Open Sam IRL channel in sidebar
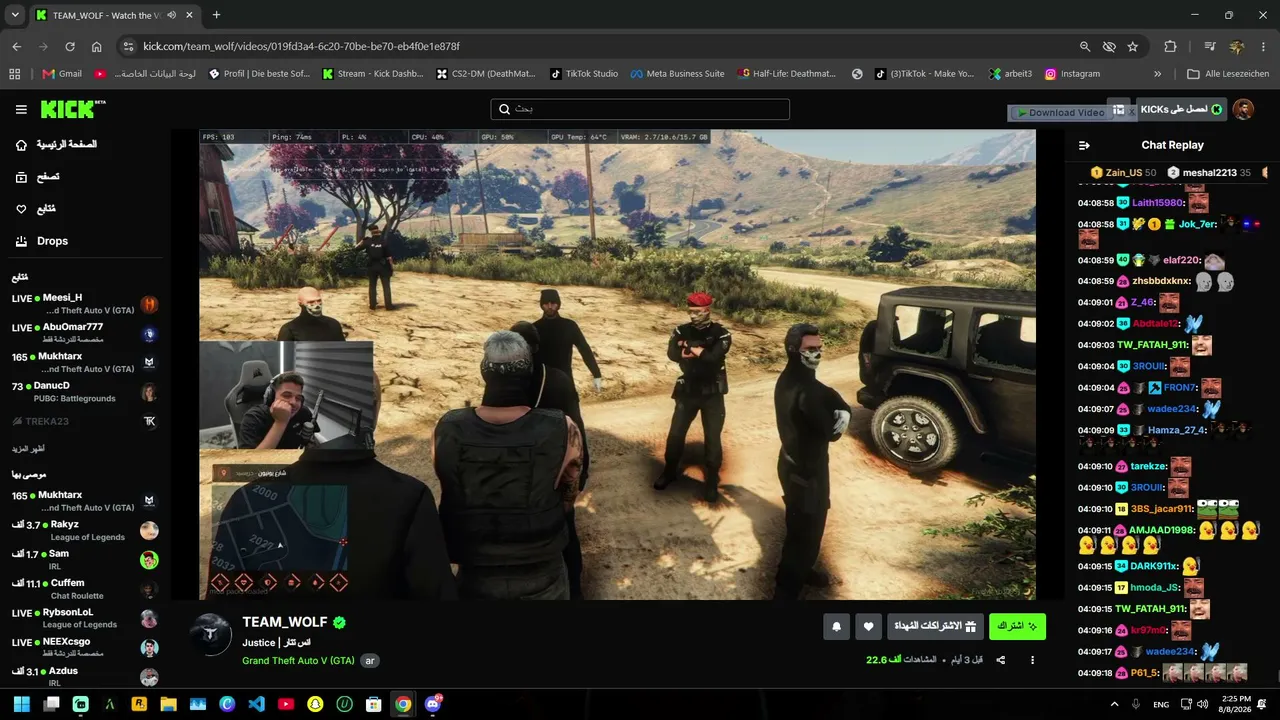This screenshot has height=720, width=1280. point(85,560)
